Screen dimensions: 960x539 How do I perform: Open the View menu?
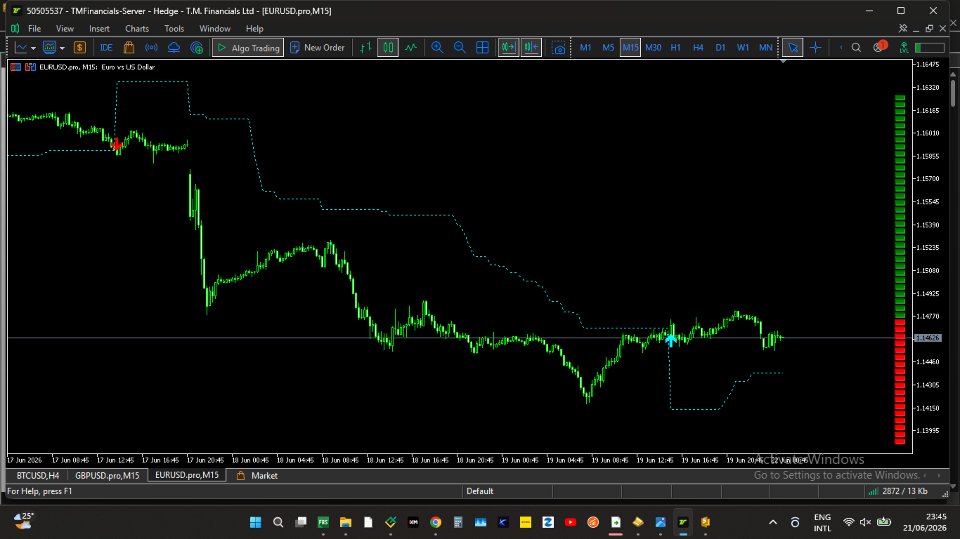pyautogui.click(x=65, y=28)
